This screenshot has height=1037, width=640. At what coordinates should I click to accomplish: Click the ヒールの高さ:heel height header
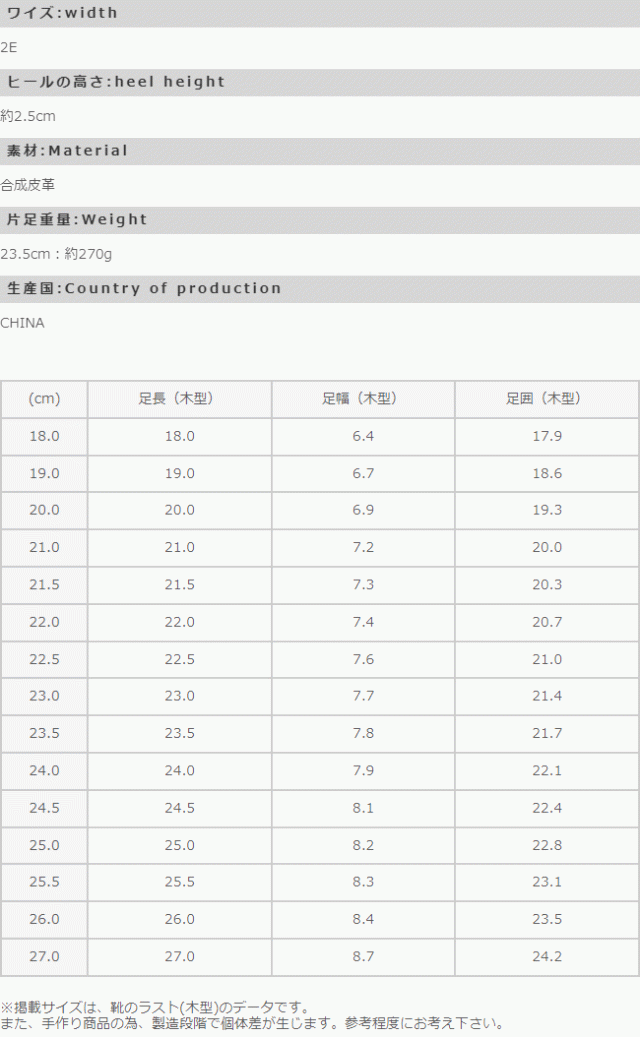point(116,82)
